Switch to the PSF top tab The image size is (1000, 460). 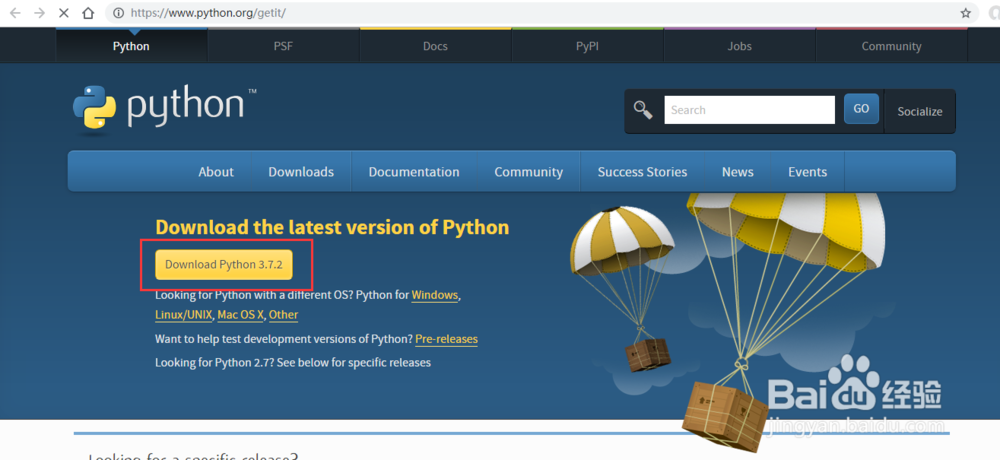(283, 46)
